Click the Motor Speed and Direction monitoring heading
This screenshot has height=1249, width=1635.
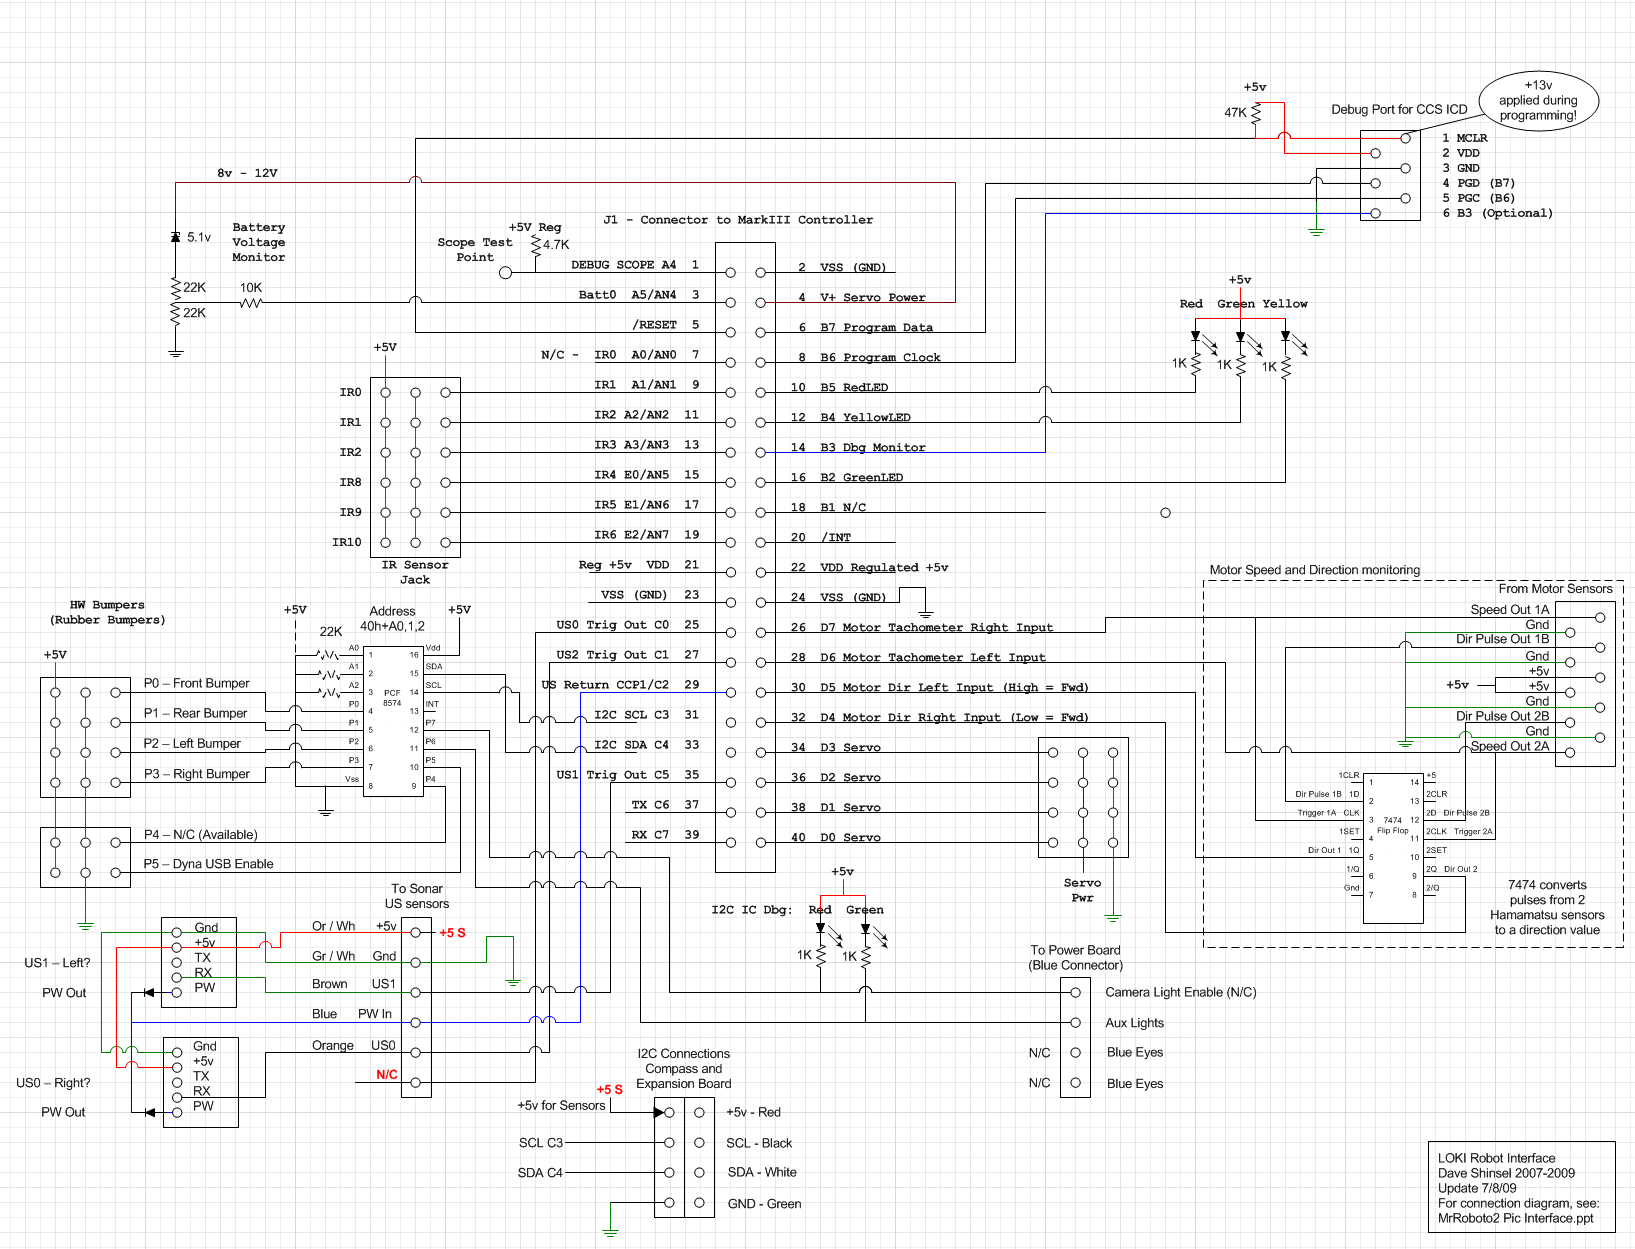point(1314,570)
